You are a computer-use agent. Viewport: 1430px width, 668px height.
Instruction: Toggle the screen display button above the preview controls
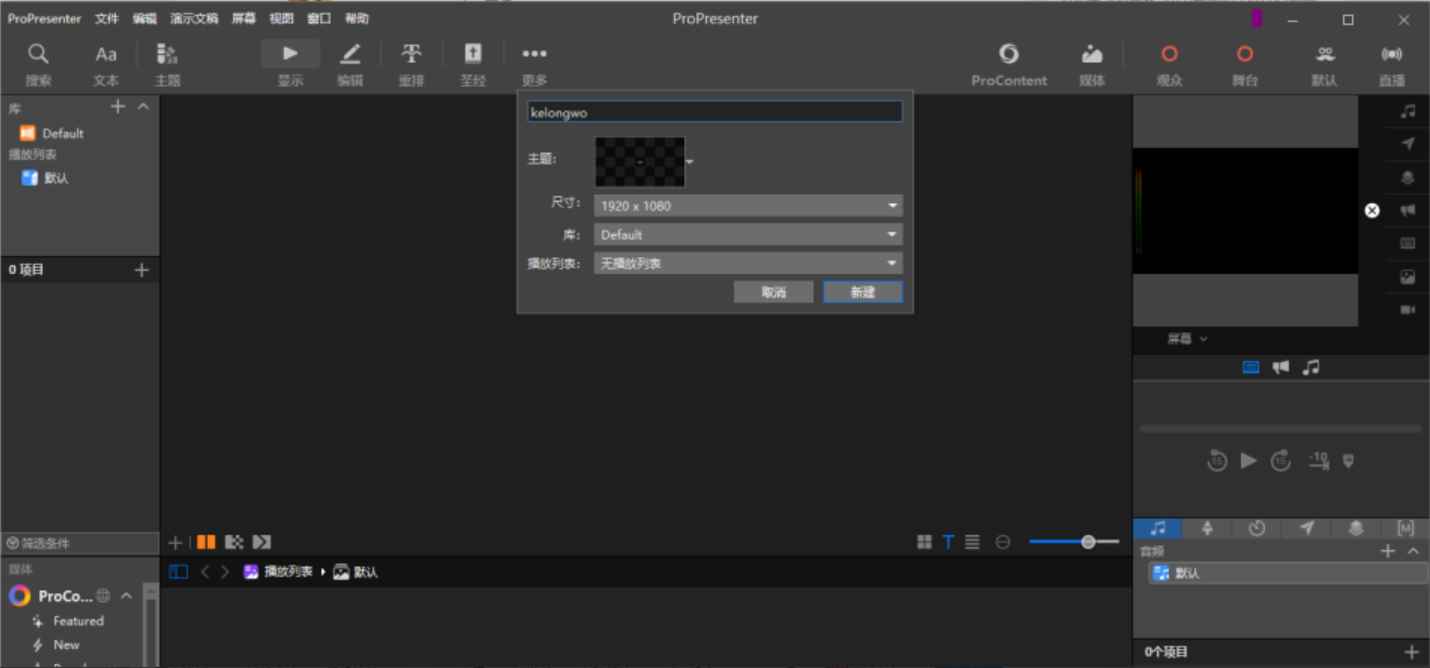coord(1249,367)
